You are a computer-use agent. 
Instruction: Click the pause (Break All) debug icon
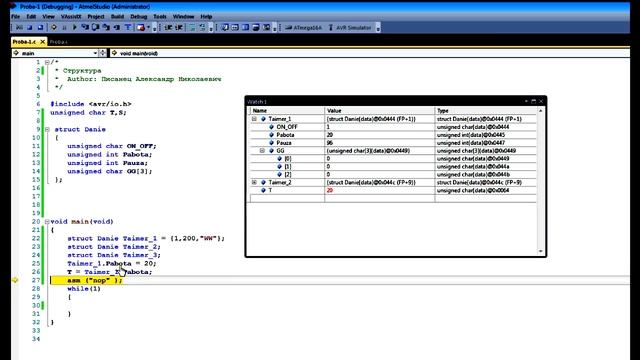(64, 27)
